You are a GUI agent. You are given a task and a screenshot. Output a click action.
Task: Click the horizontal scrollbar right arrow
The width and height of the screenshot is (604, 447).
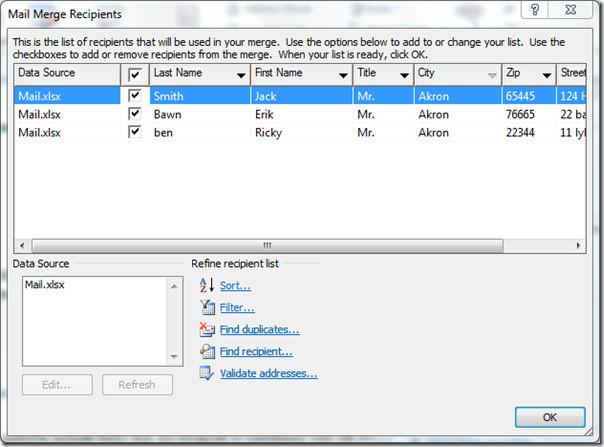(x=578, y=245)
